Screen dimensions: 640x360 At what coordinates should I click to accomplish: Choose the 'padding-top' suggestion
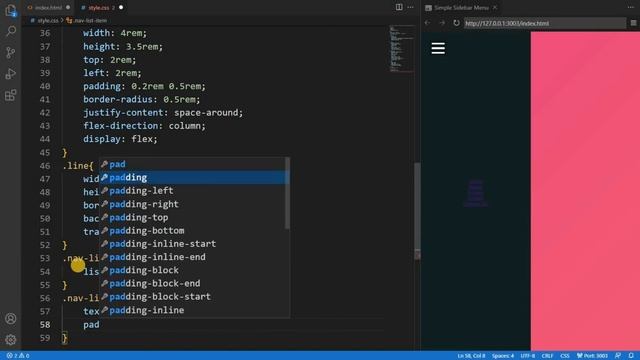[x=194, y=217]
